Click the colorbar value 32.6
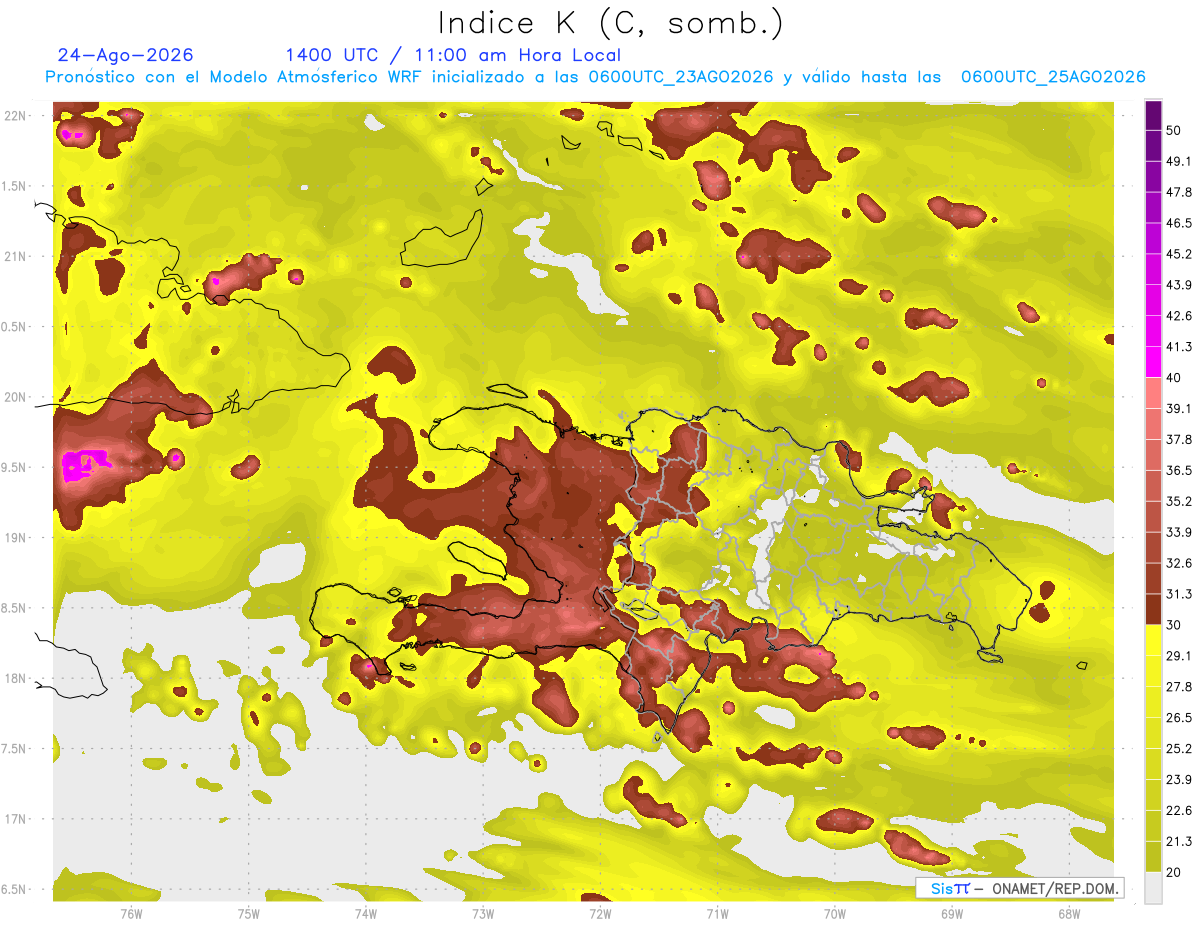This screenshot has height=927, width=1200. pyautogui.click(x=1178, y=563)
